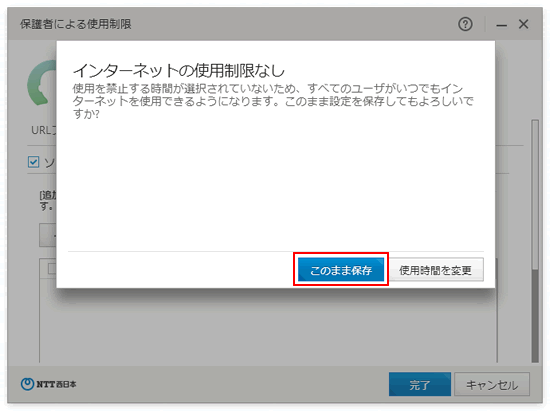Click the NTT西日本 logo

coord(48,384)
